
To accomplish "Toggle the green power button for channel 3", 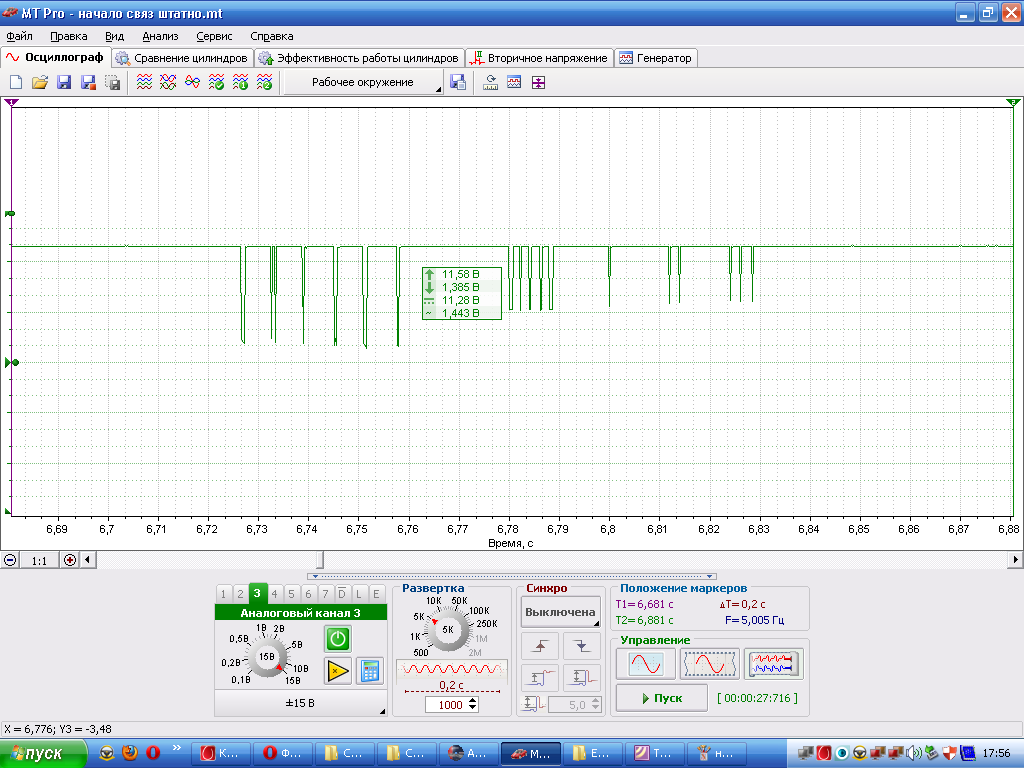I will point(338,639).
